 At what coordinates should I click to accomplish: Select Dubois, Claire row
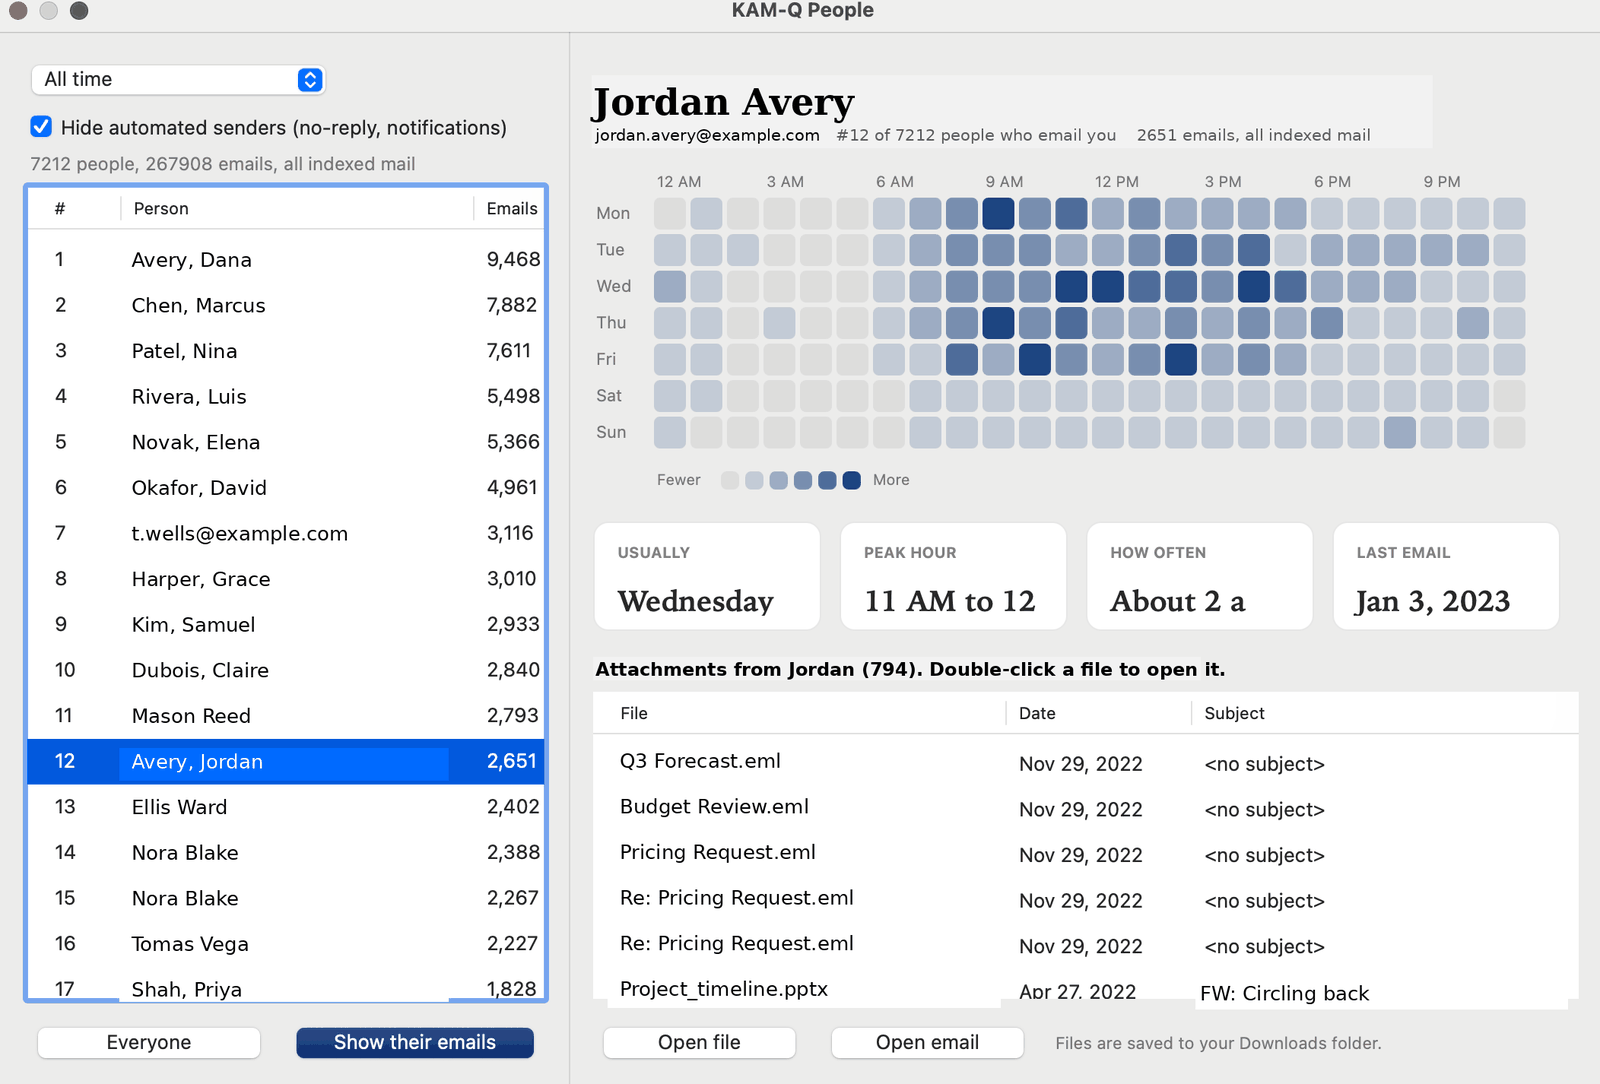(x=286, y=670)
